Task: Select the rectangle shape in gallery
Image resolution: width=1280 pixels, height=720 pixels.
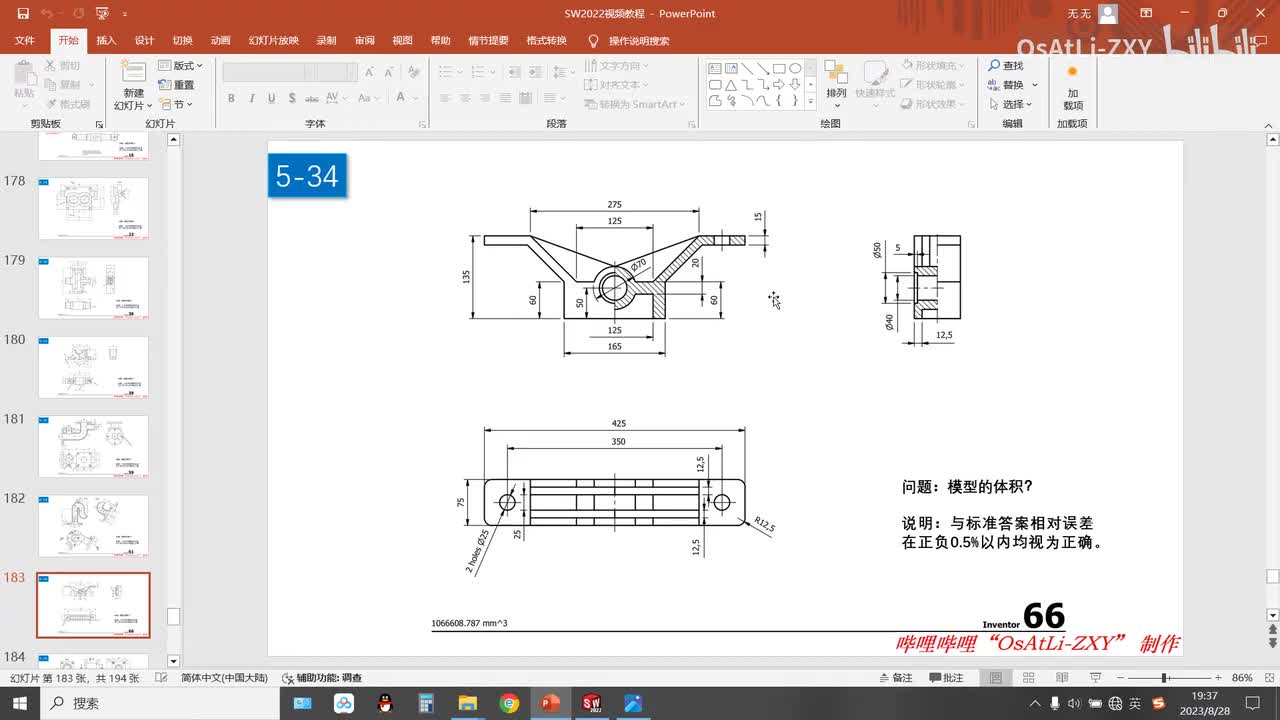Action: [779, 69]
